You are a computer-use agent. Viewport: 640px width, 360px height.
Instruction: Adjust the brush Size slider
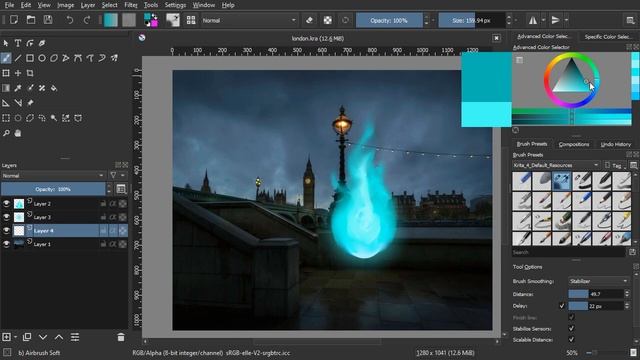point(472,20)
